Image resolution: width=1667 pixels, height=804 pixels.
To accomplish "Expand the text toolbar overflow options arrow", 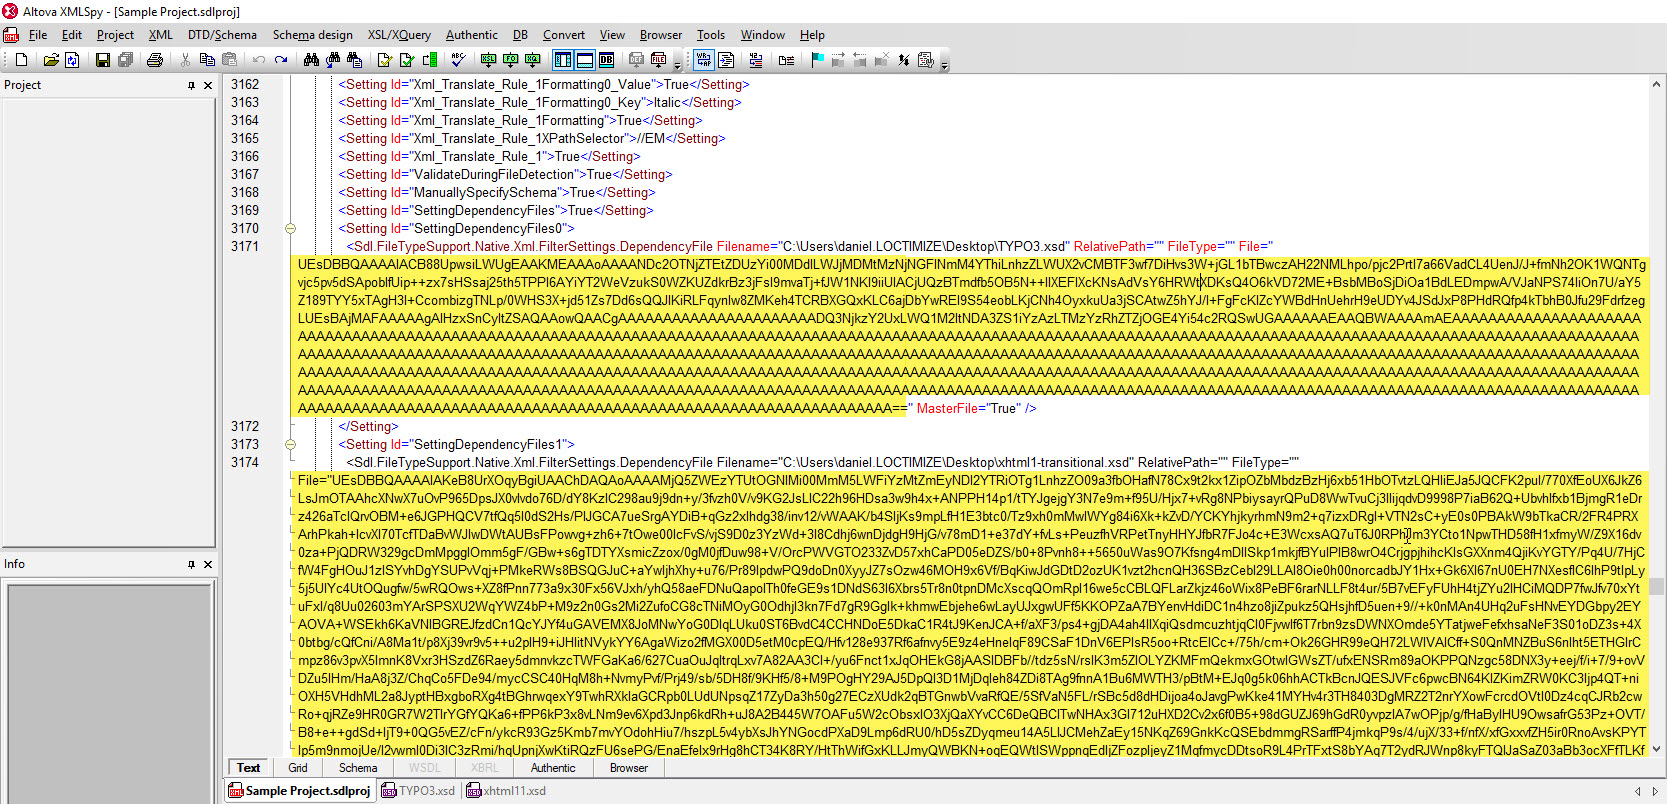I will (x=944, y=64).
